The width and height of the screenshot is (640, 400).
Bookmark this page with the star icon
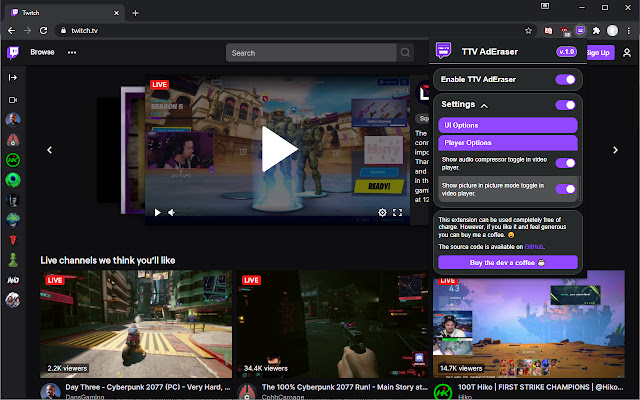pyautogui.click(x=528, y=31)
